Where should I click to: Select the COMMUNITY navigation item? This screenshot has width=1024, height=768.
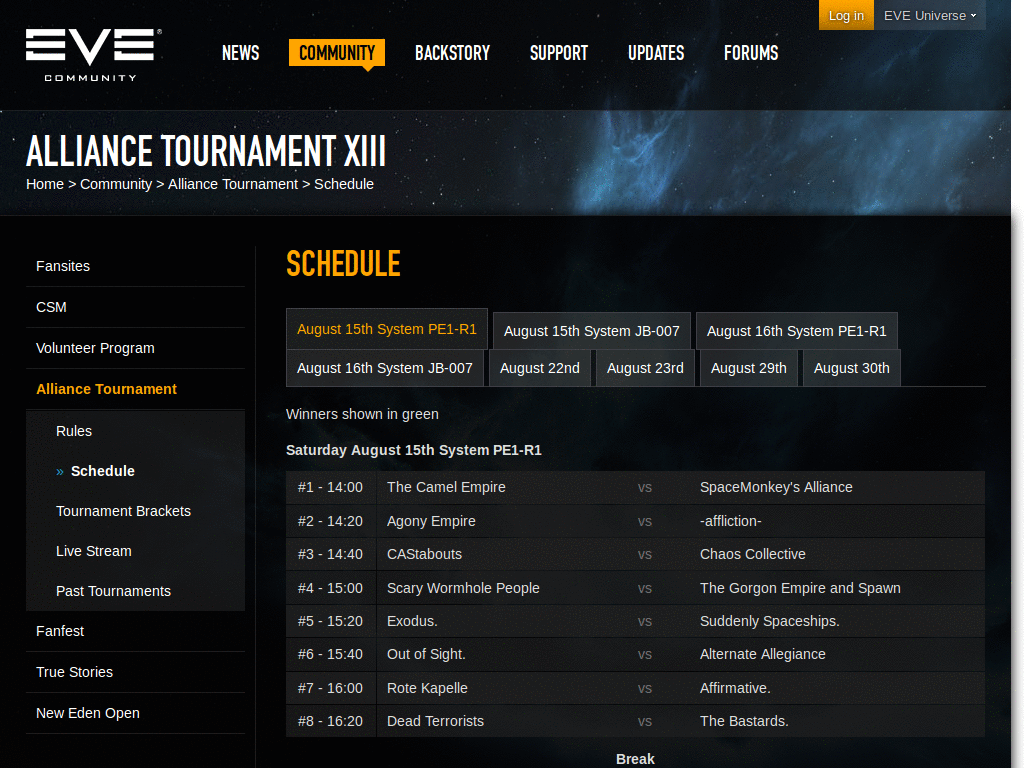(336, 53)
